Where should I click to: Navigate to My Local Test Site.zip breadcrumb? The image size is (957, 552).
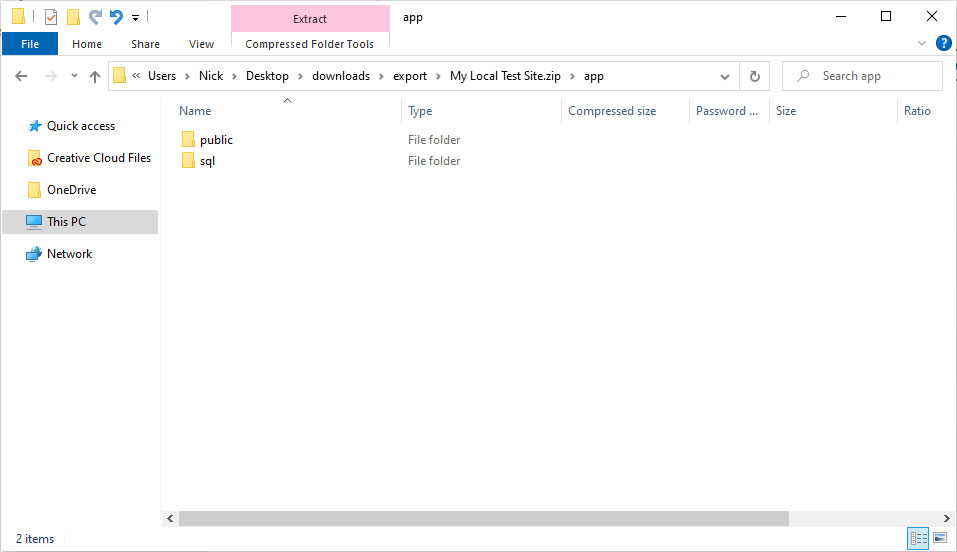click(505, 76)
